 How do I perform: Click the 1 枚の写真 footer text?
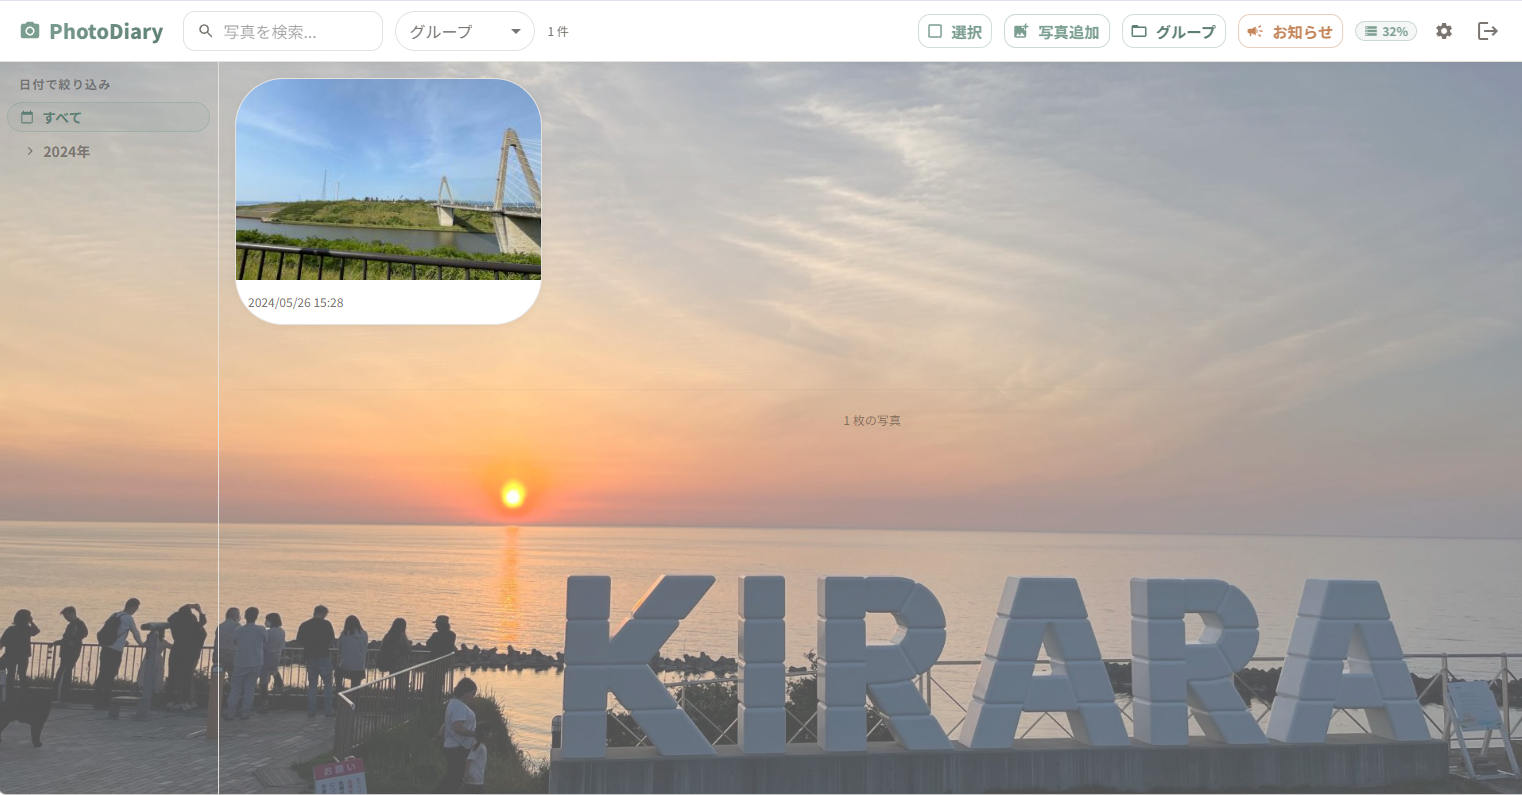[872, 421]
